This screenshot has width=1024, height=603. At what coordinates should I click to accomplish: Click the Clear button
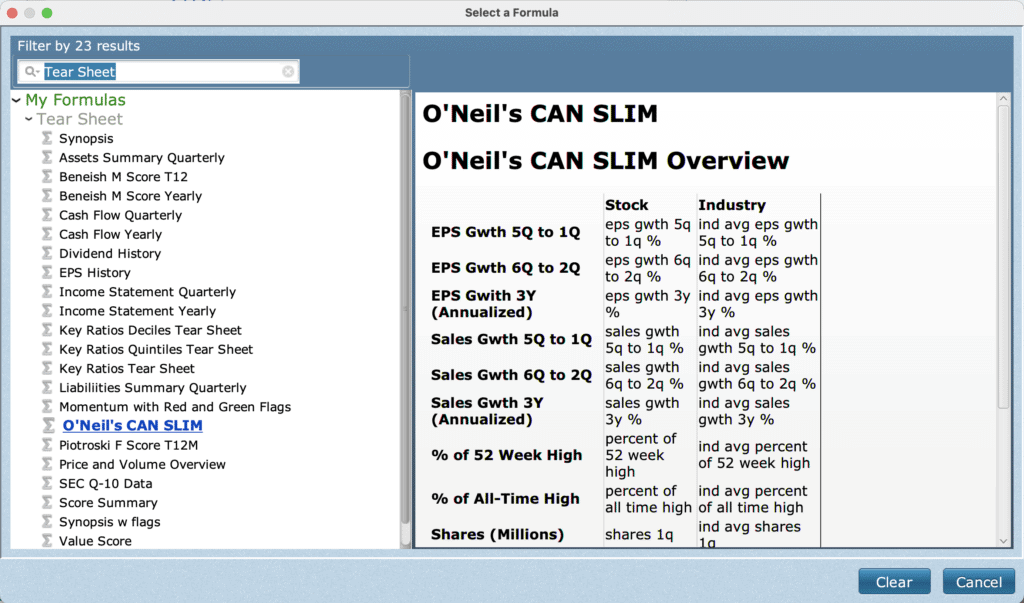tap(894, 581)
